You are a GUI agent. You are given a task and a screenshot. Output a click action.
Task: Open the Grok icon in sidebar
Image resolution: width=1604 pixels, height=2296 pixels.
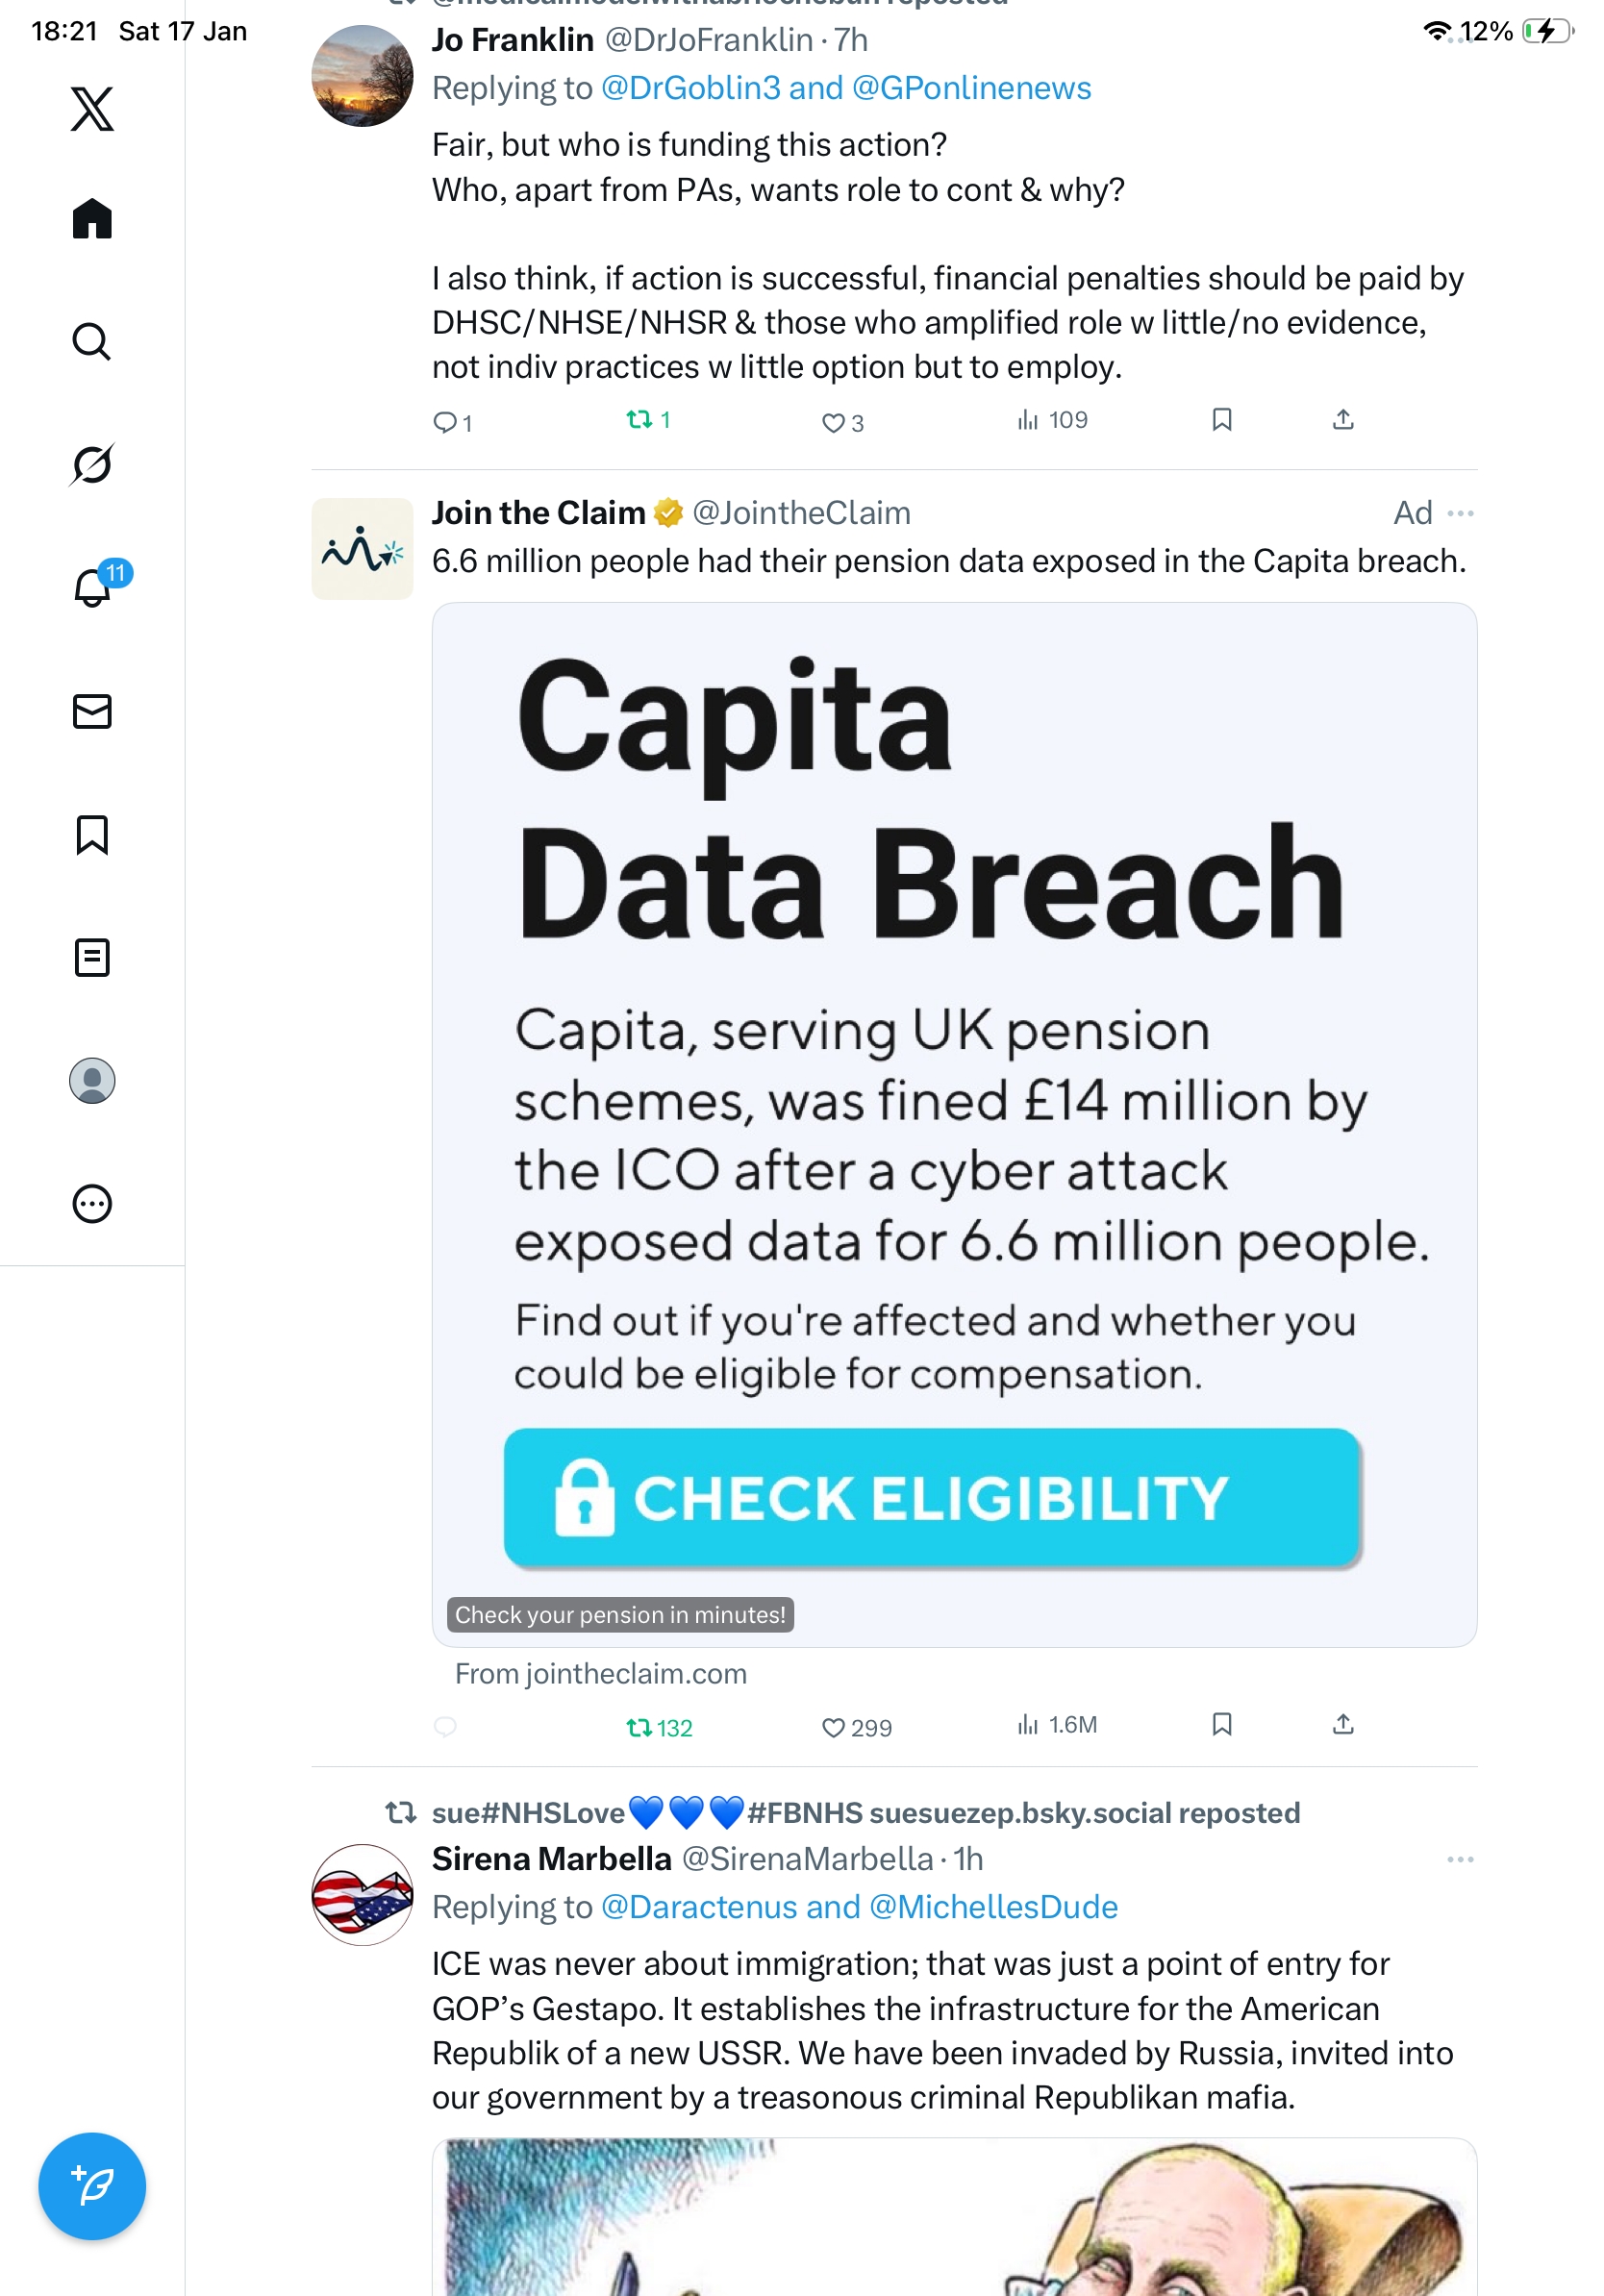tap(92, 464)
